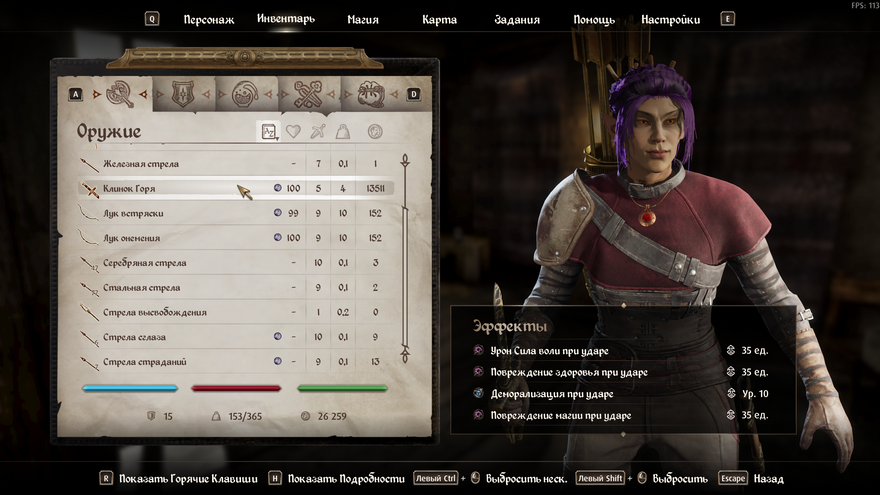This screenshot has height=495, width=880.
Task: Select Лук онемения in the list
Action: tap(236, 238)
